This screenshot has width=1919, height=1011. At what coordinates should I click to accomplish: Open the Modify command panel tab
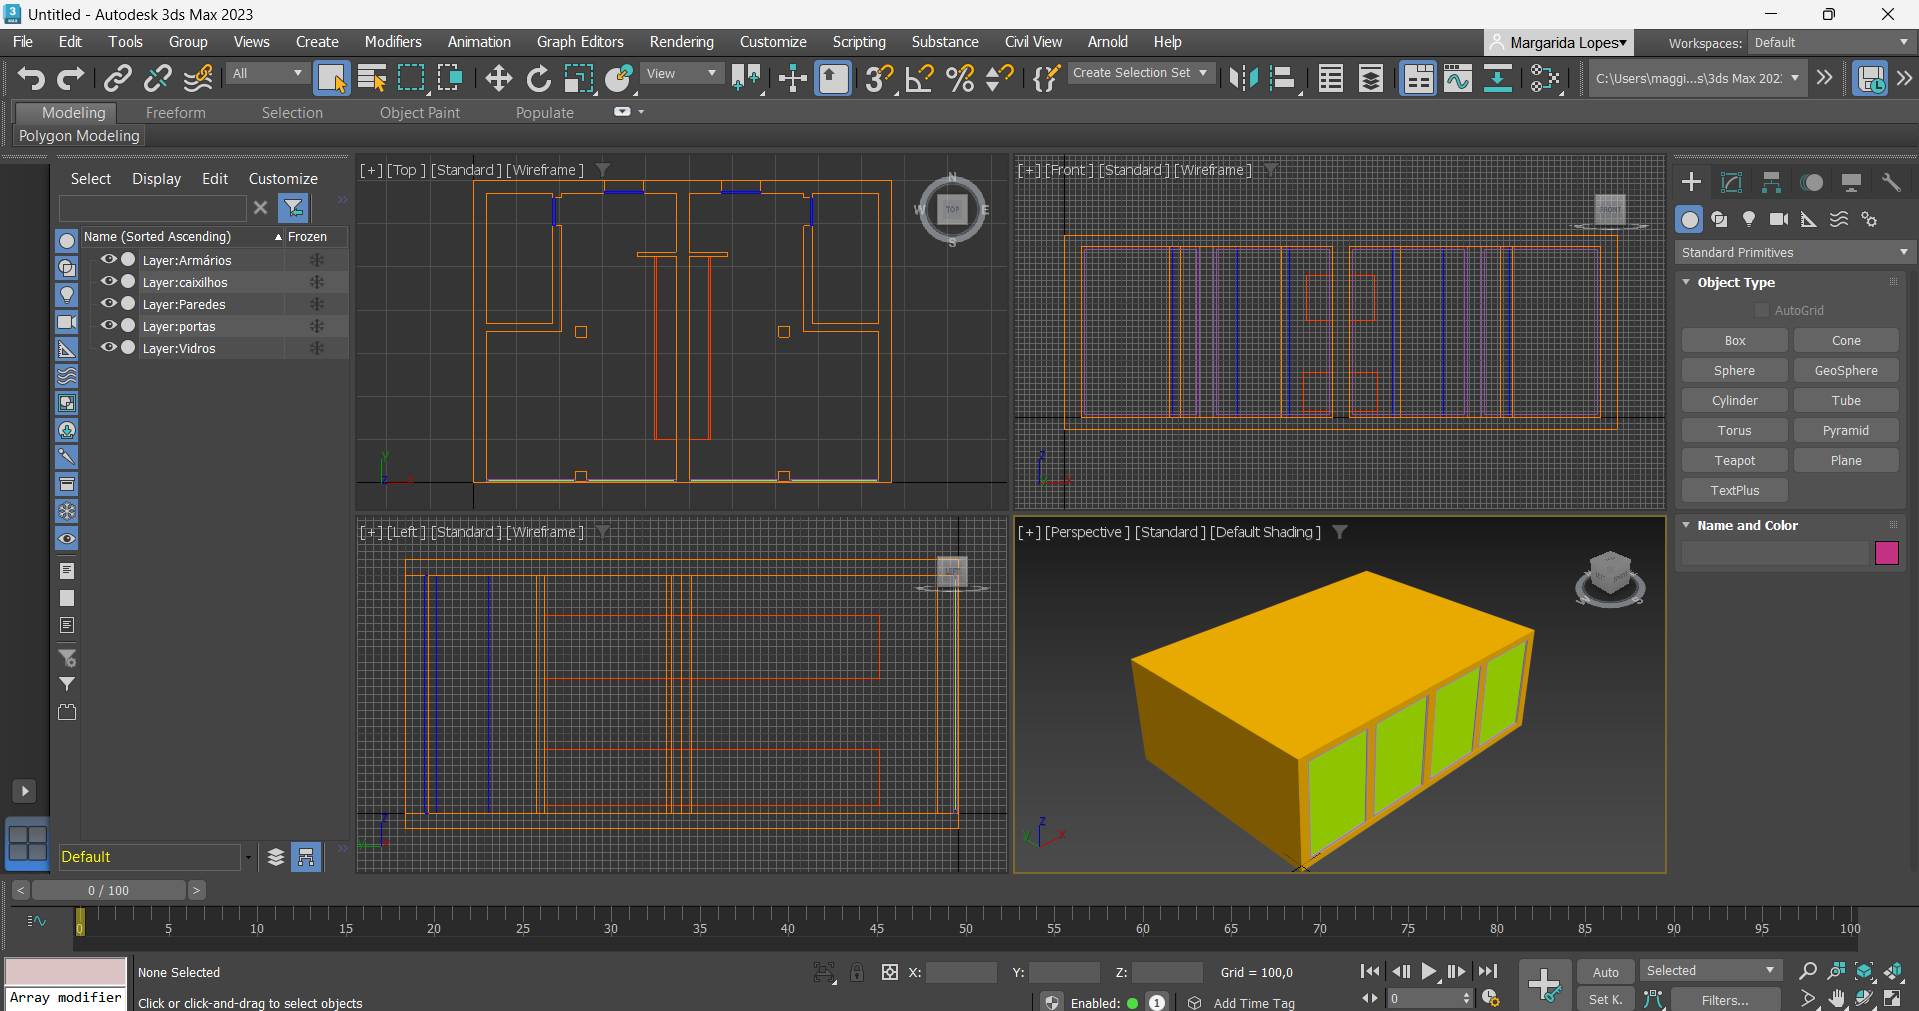(1731, 182)
